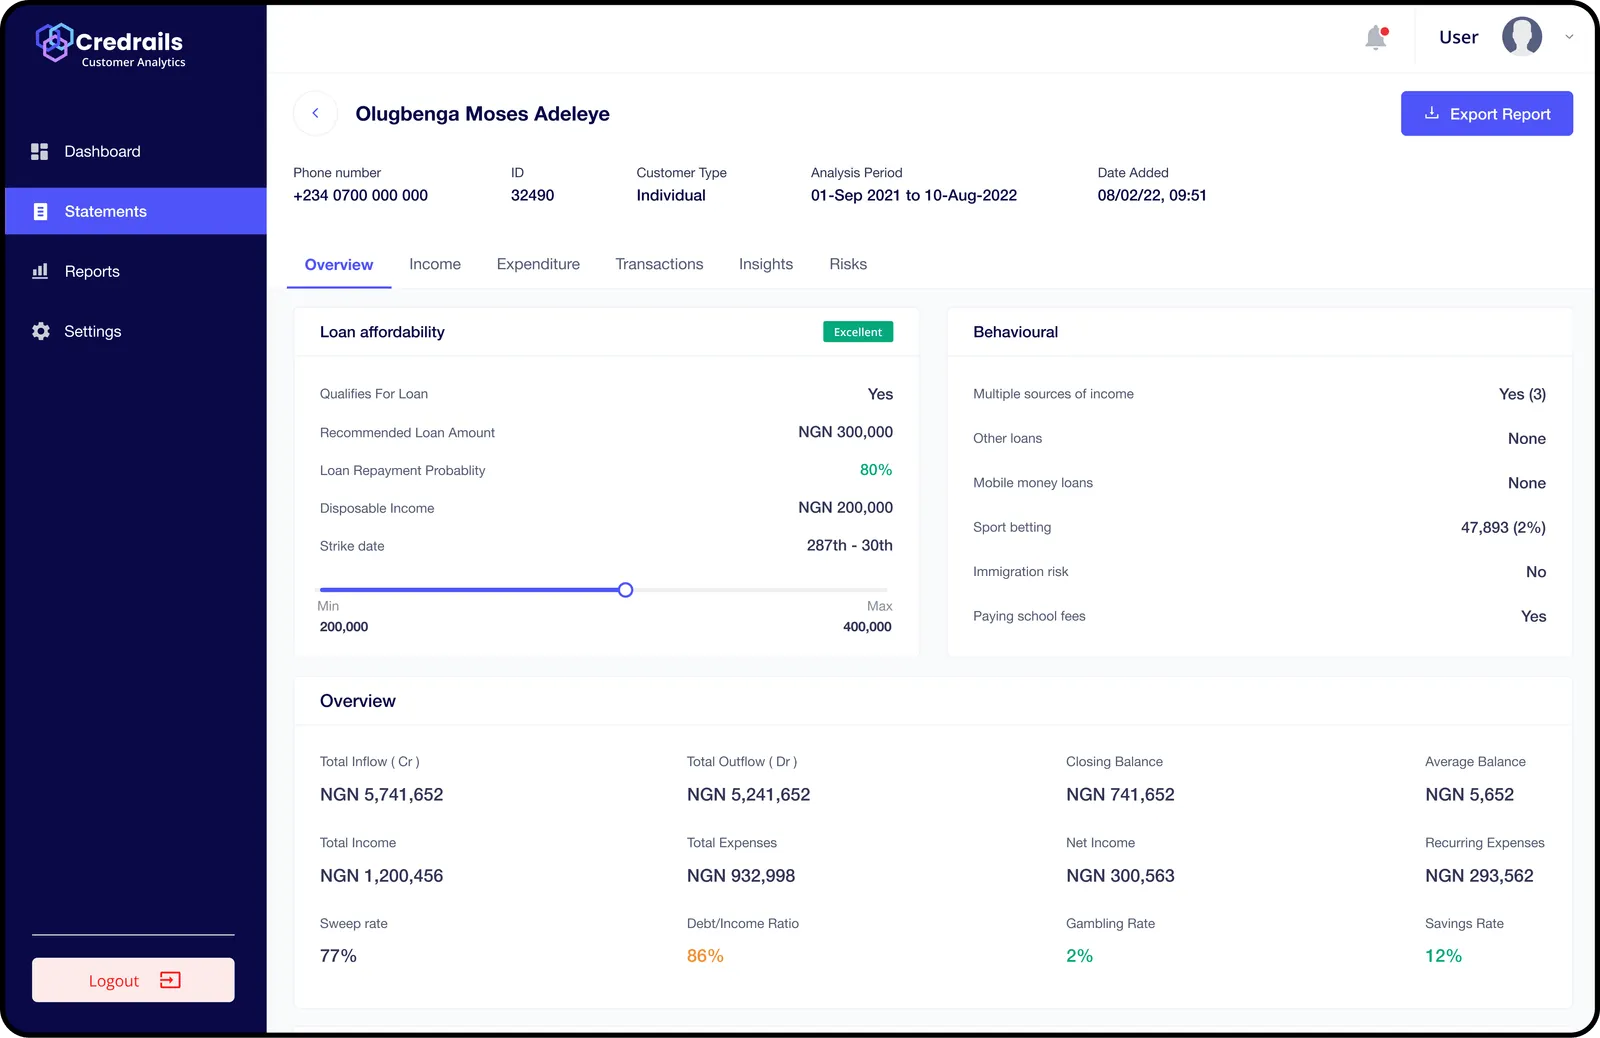Click the Yes (3) multiple income sources value
1600x1038 pixels.
1522,394
